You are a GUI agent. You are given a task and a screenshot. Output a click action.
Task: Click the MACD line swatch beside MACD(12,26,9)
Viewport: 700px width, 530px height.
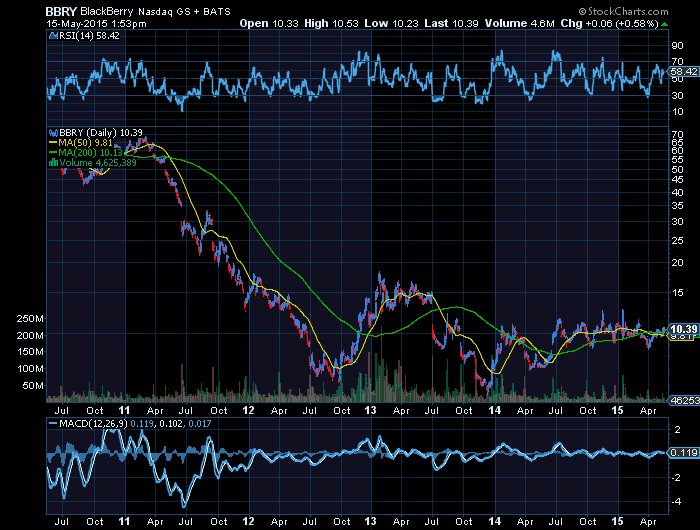point(53,423)
